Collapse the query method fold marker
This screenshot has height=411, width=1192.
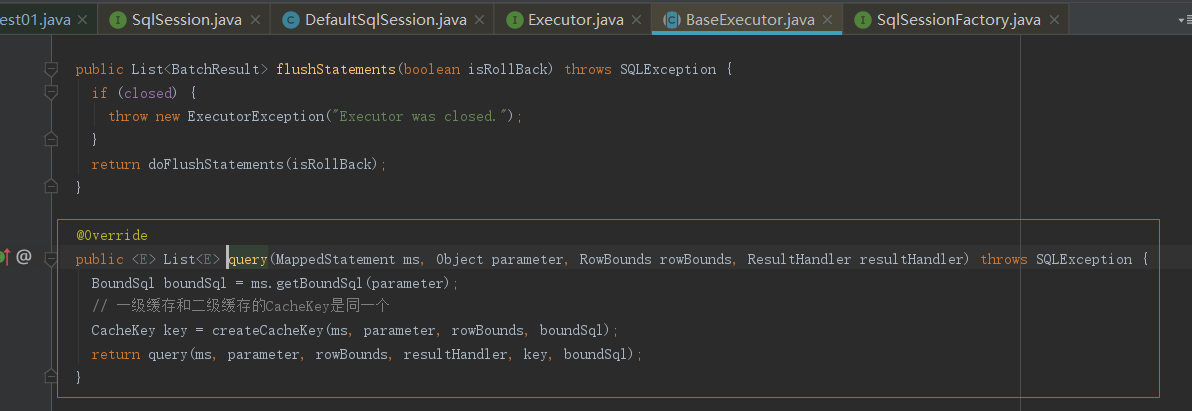pos(51,259)
